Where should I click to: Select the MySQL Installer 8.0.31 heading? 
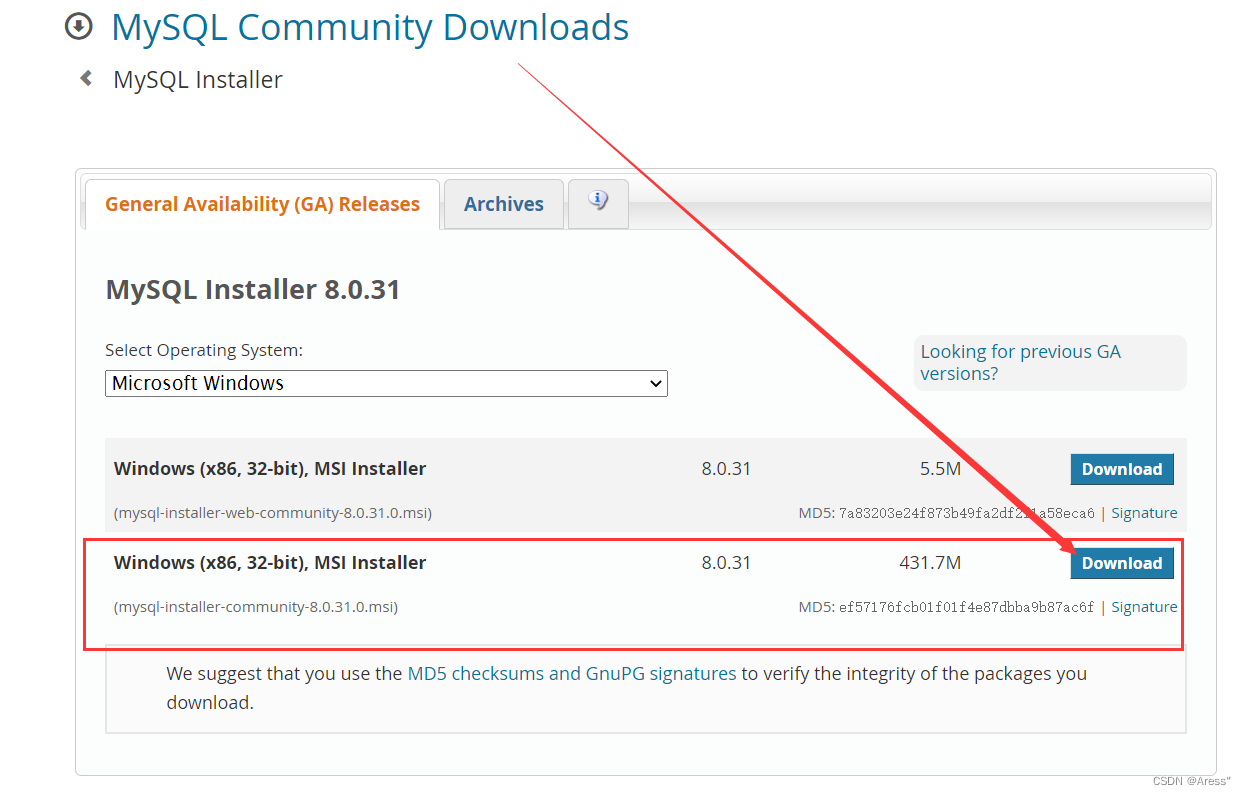coord(253,290)
